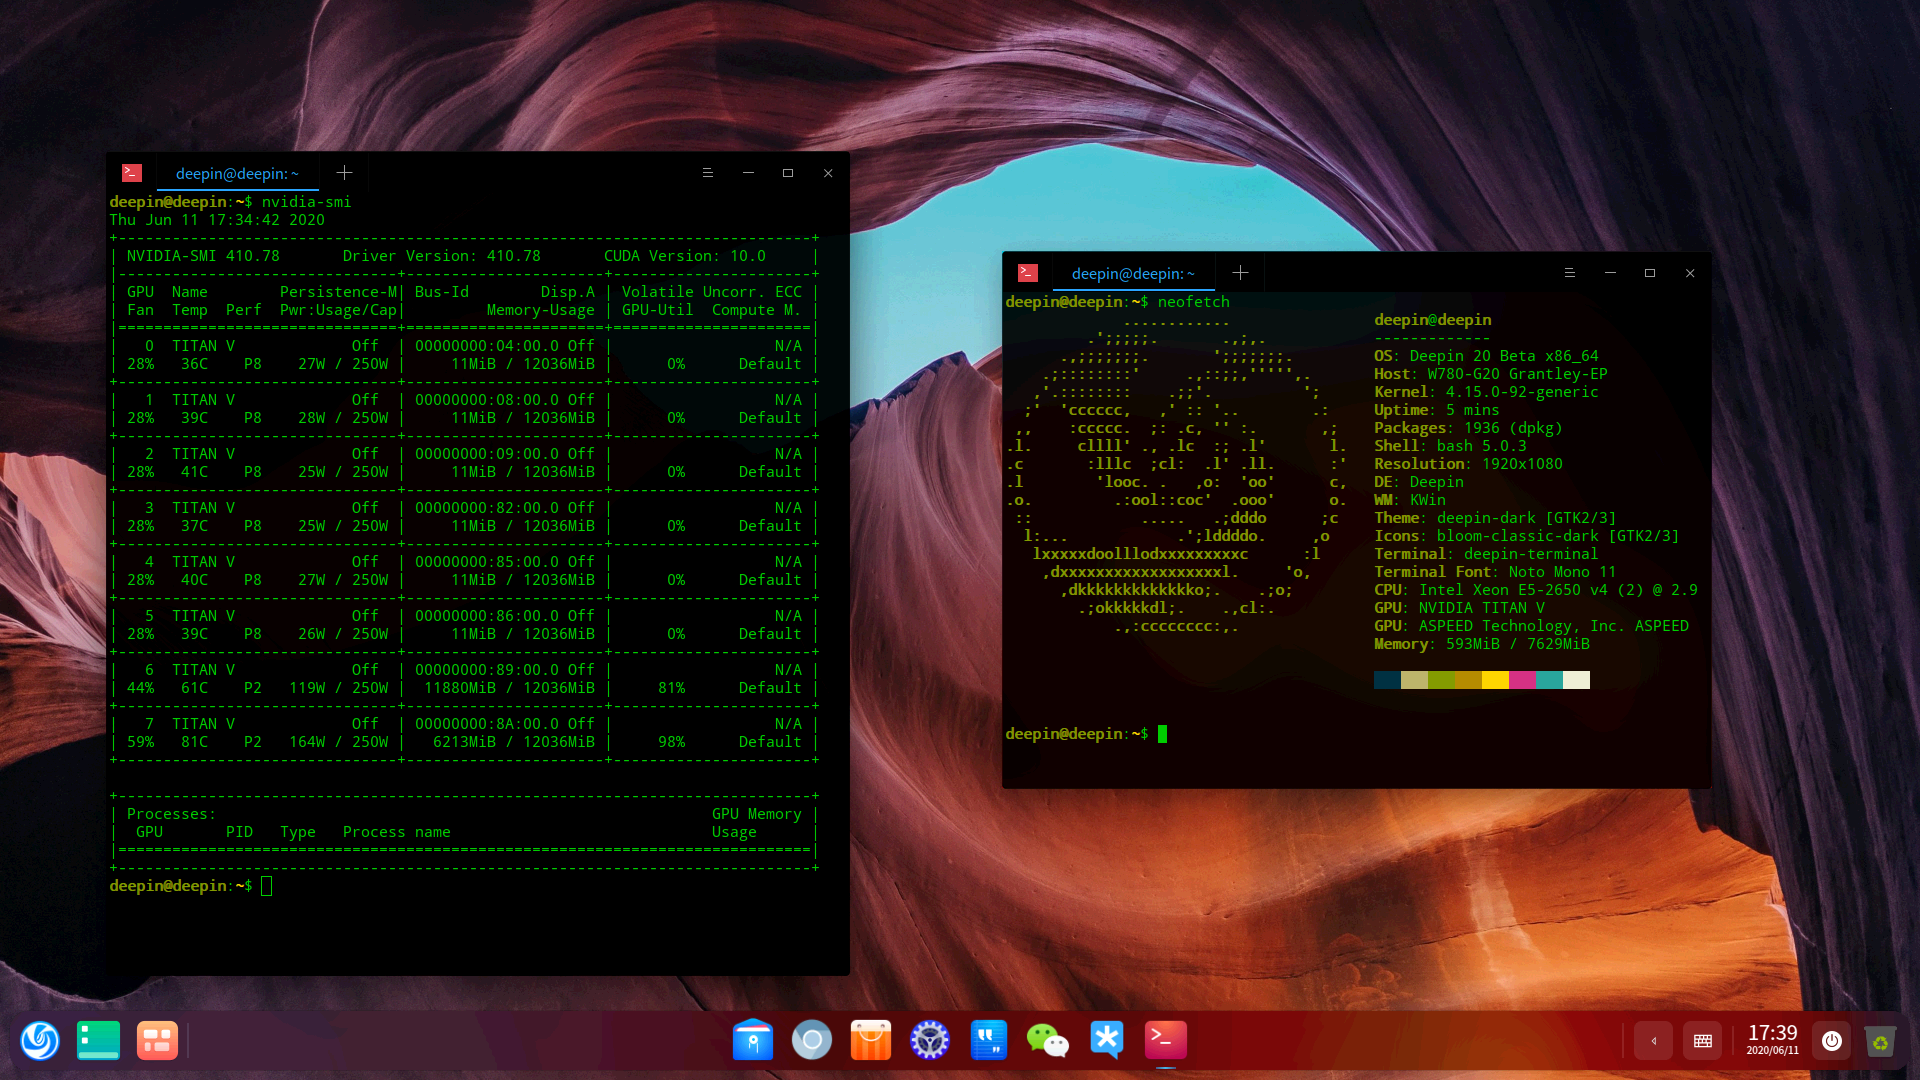This screenshot has height=1080, width=1920.
Task: Click the yellow color block in neofetch
Action: [x=1495, y=680]
